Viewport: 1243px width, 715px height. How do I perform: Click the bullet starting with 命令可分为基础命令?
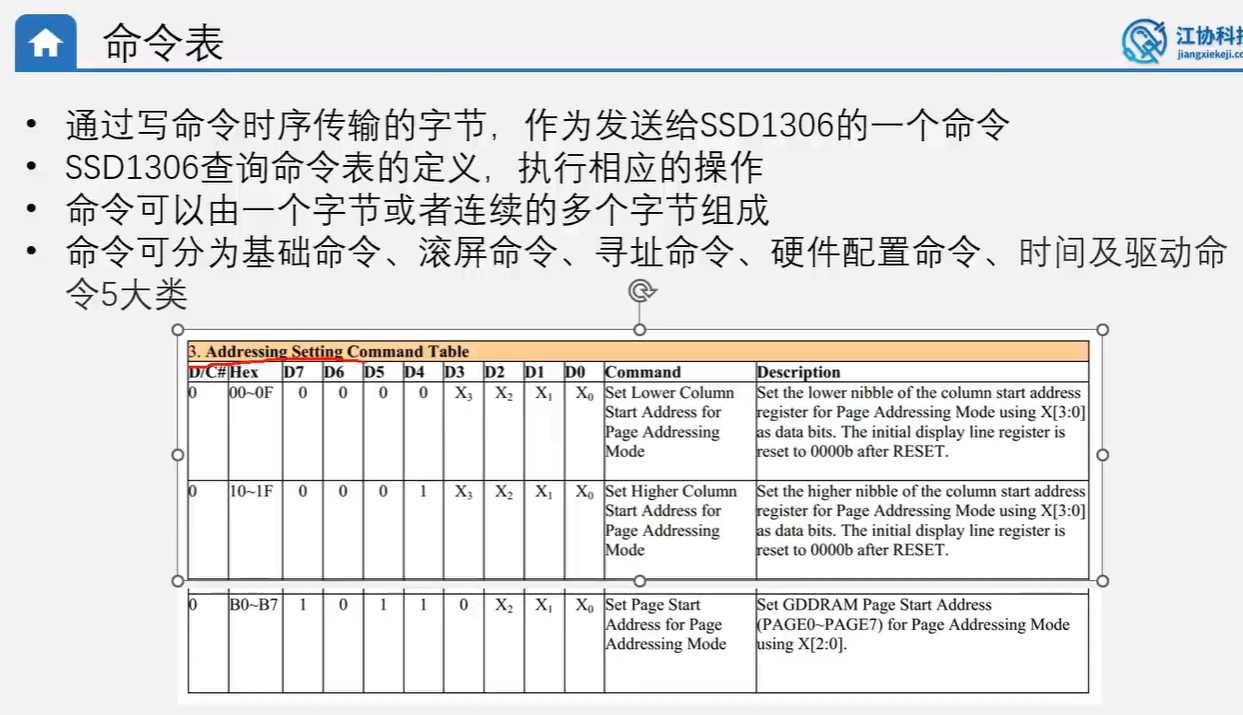646,273
